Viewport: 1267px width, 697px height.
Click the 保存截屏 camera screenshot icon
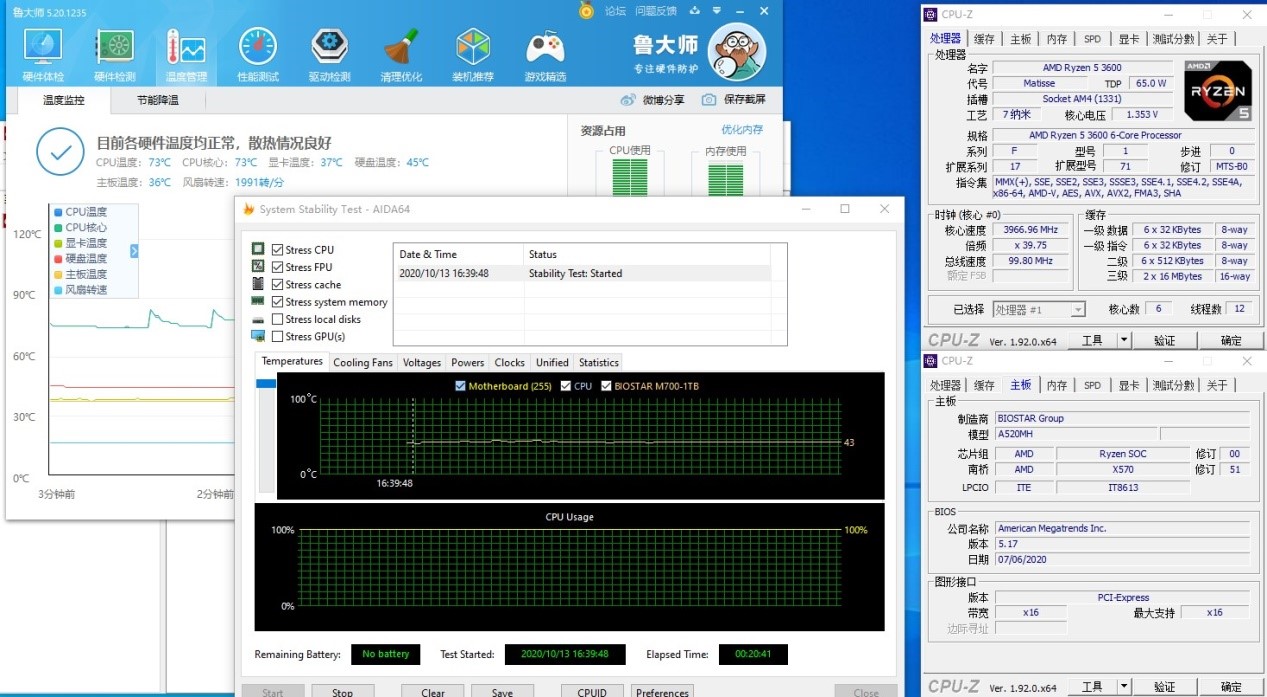pos(709,100)
